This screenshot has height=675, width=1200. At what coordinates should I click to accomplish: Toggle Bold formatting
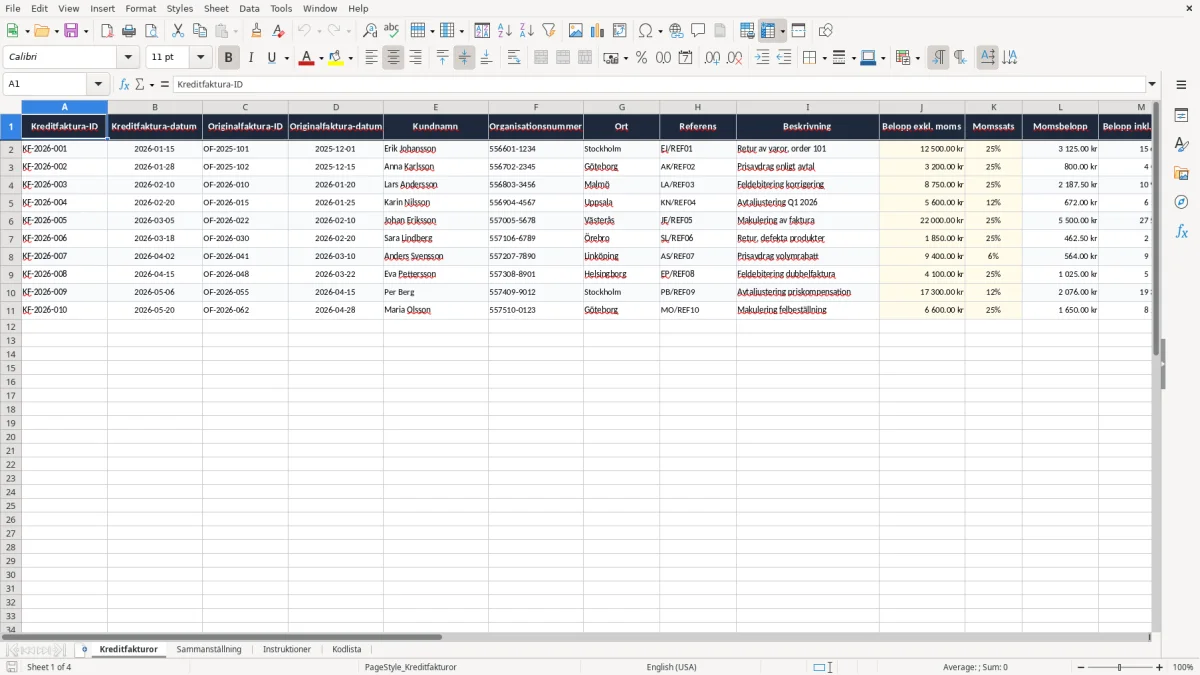[x=229, y=58]
